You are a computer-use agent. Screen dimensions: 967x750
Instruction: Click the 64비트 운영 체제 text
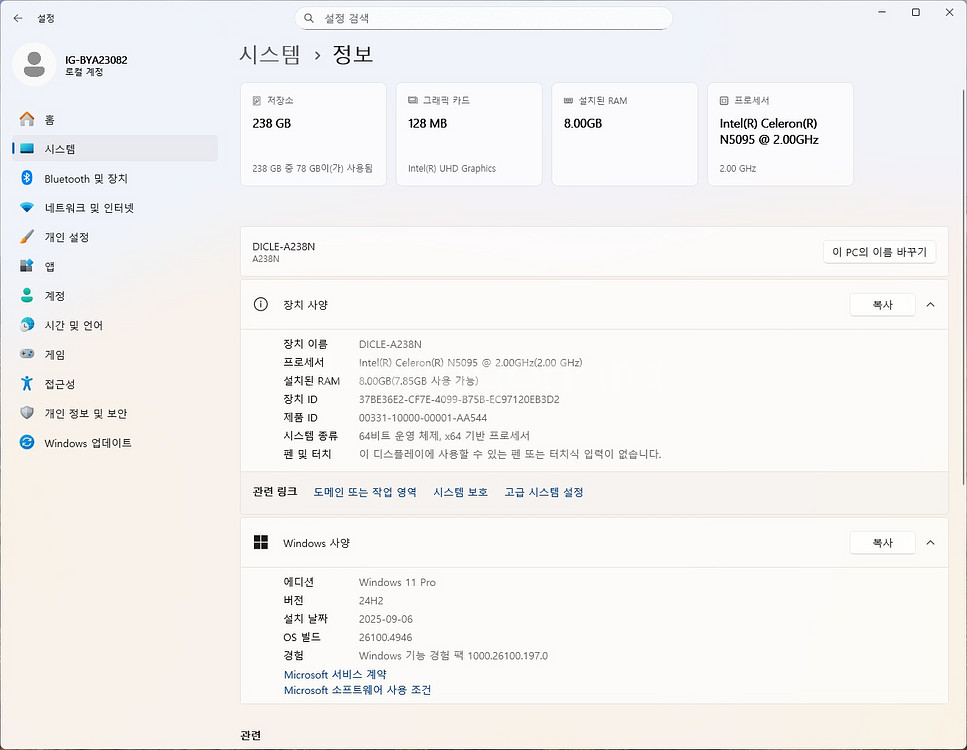point(444,436)
